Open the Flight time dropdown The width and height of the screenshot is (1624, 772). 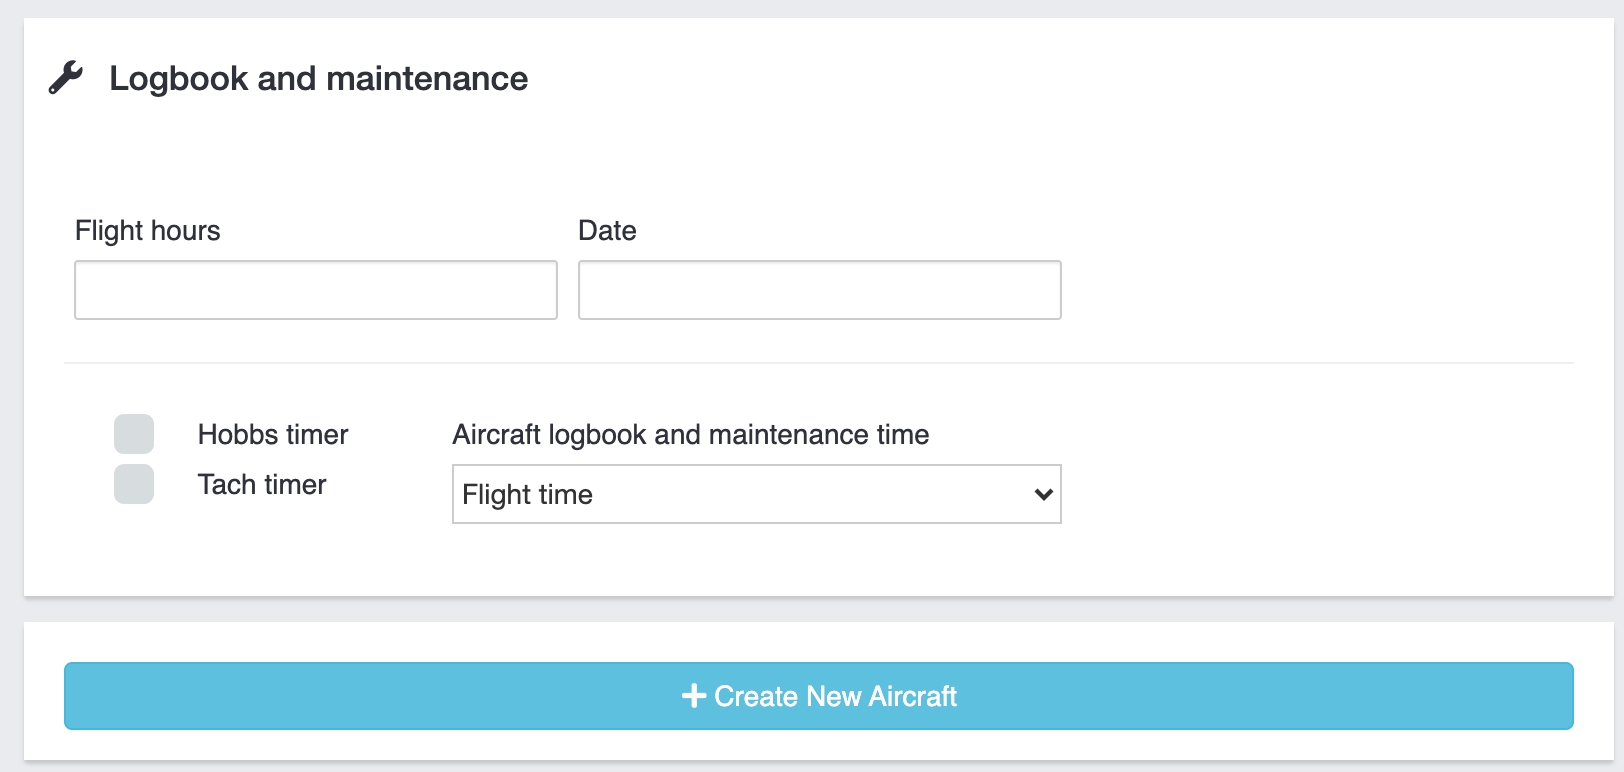pyautogui.click(x=756, y=494)
